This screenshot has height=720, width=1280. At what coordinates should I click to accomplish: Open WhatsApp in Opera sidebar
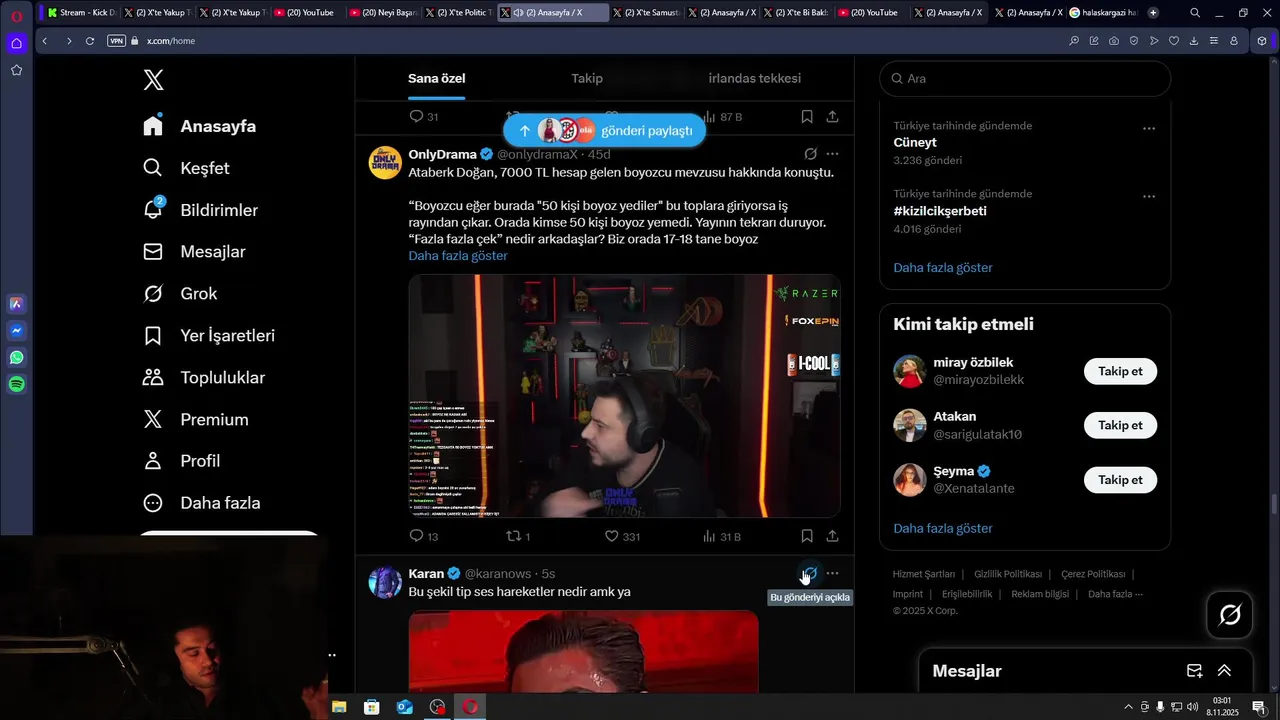pos(17,357)
